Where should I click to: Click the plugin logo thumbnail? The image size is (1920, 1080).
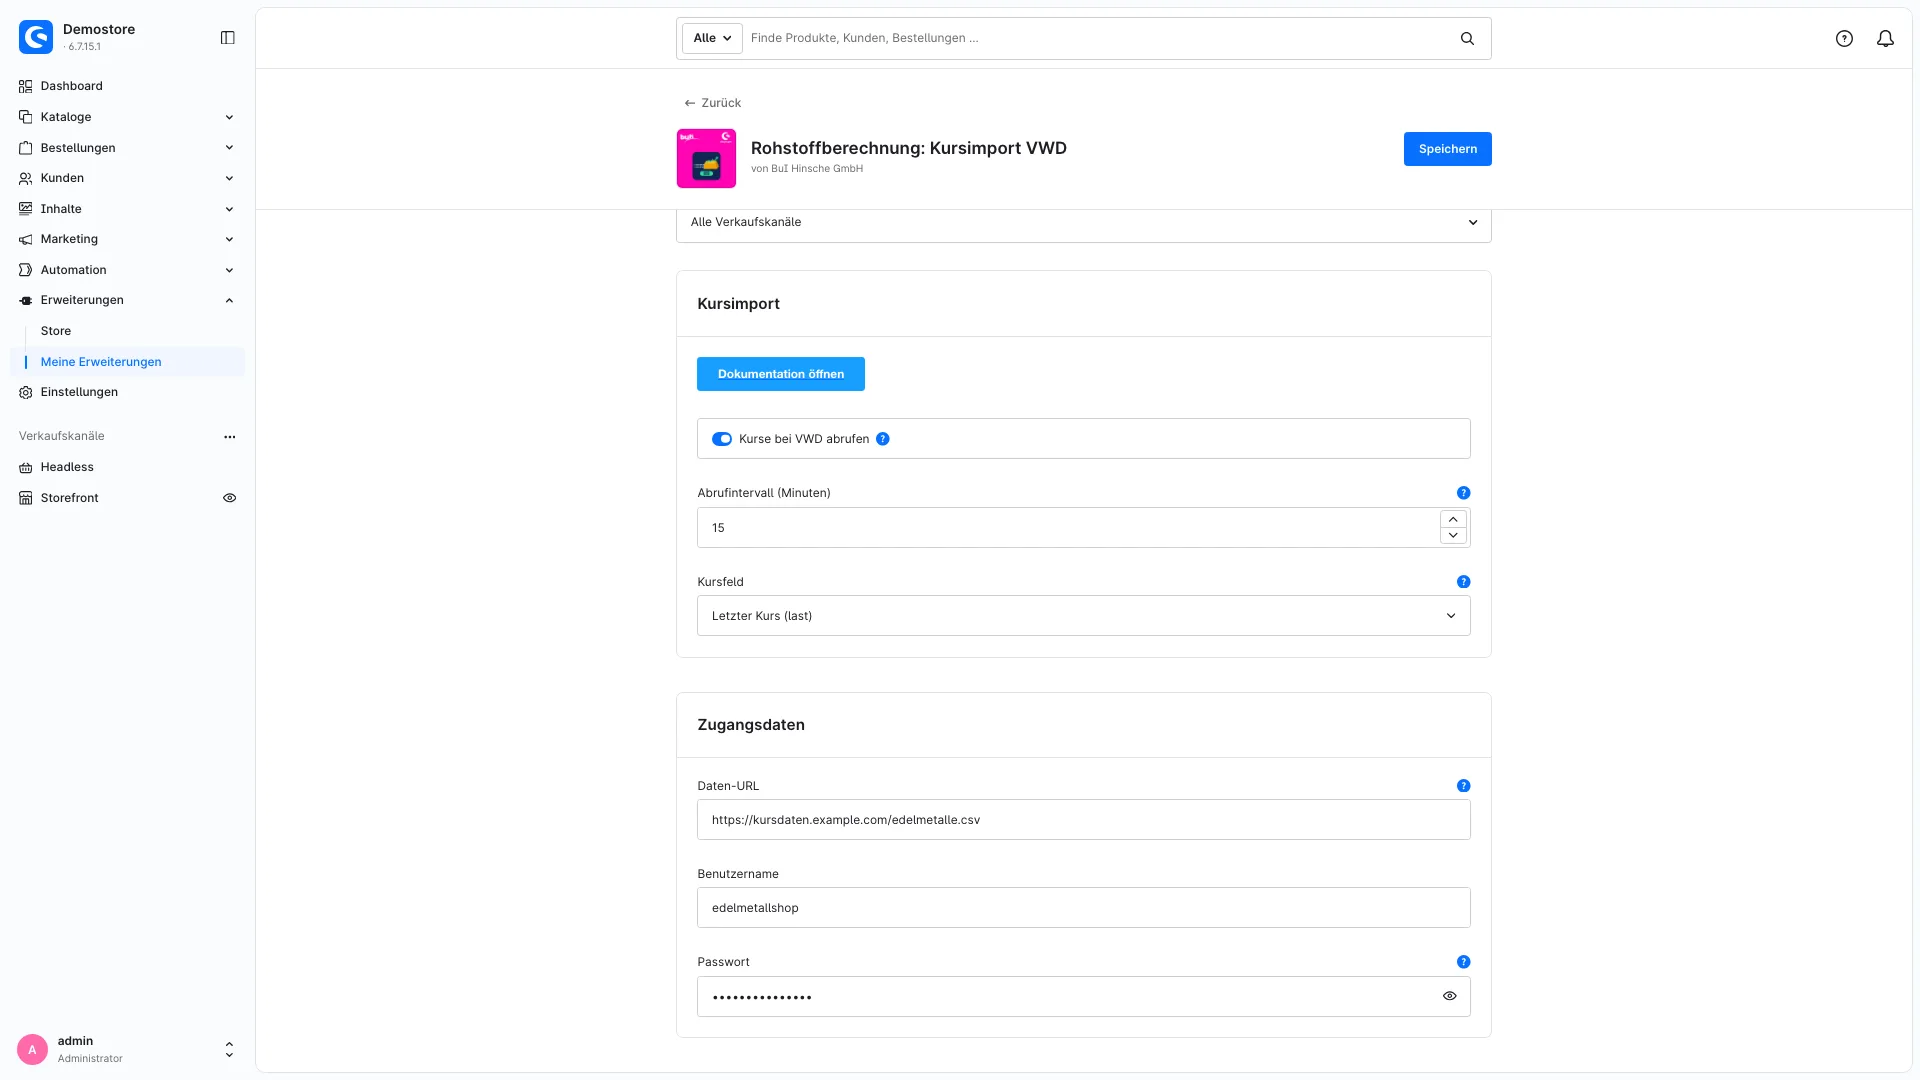(x=706, y=158)
